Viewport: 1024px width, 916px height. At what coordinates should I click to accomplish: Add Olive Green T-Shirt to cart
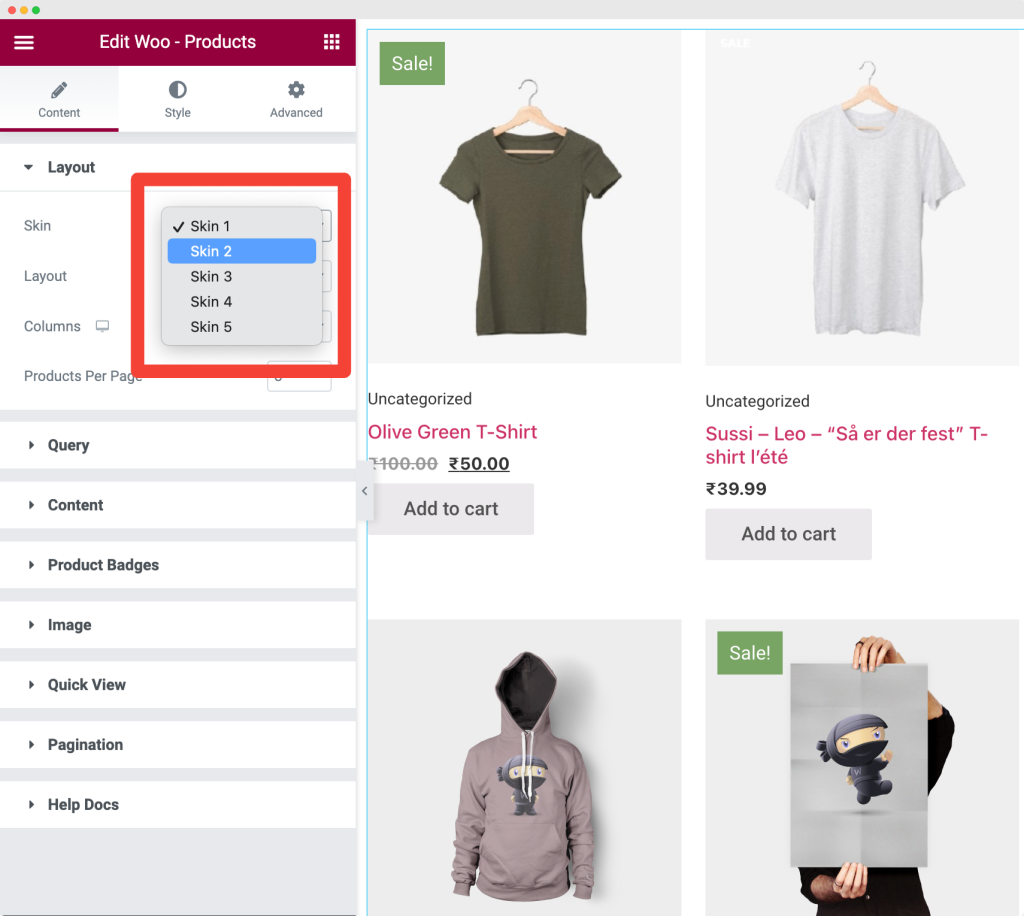(x=451, y=509)
